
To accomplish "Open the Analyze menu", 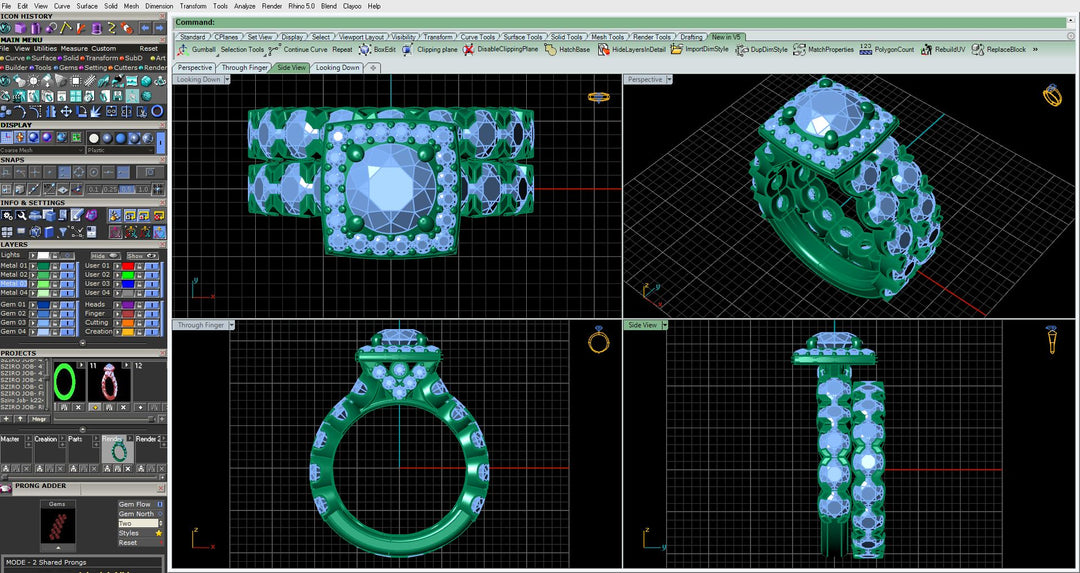I will coord(245,6).
